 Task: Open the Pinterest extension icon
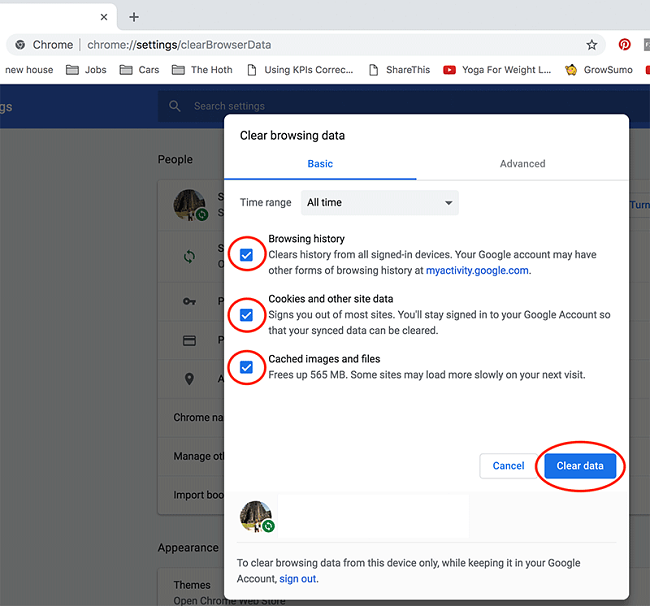(624, 44)
